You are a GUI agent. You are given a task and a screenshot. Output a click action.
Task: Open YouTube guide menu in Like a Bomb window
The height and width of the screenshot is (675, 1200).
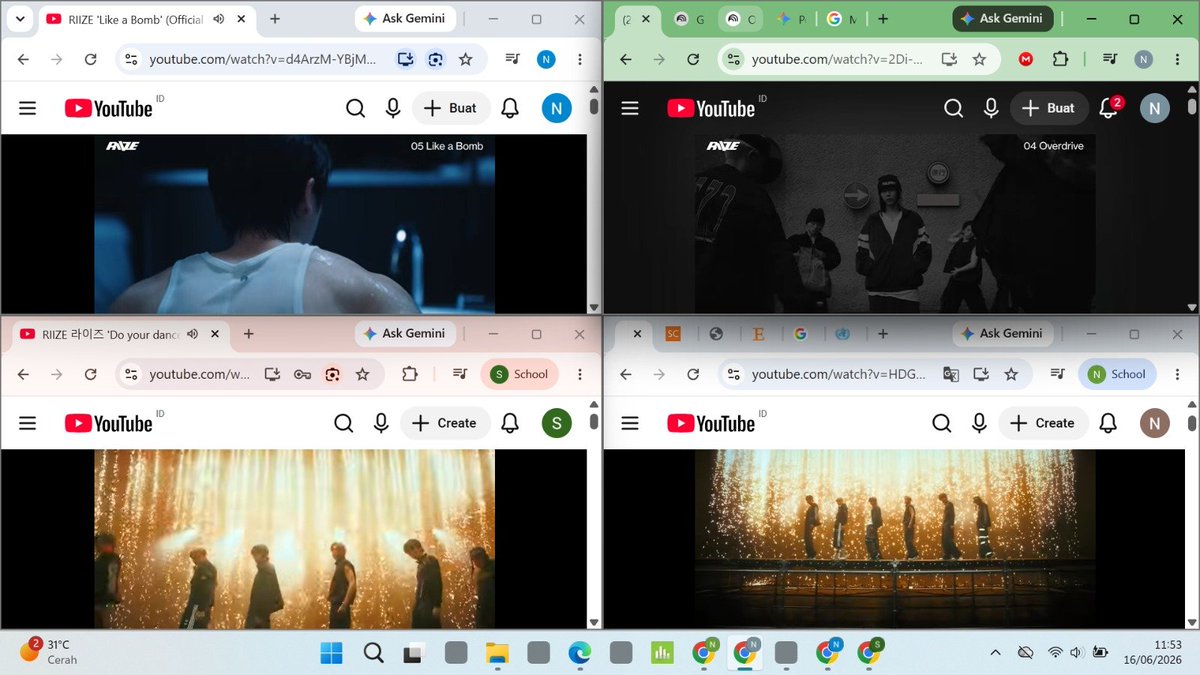click(x=27, y=108)
